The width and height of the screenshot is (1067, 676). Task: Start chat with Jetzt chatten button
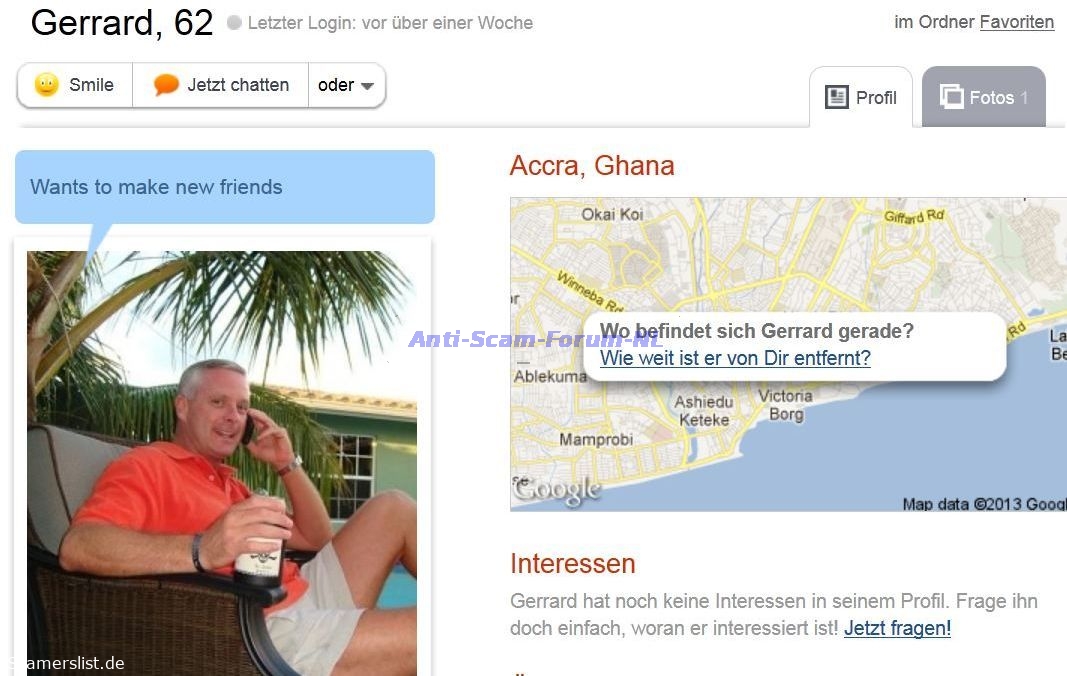tap(220, 85)
